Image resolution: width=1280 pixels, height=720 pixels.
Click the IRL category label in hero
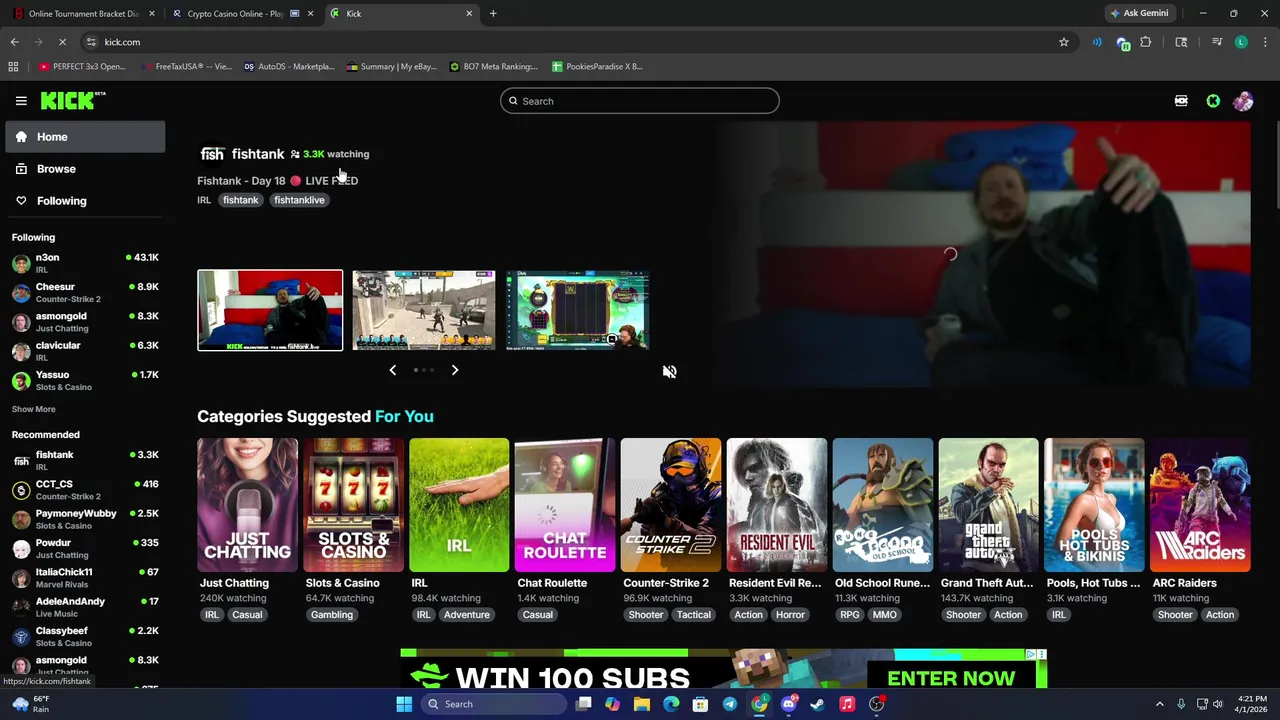204,200
